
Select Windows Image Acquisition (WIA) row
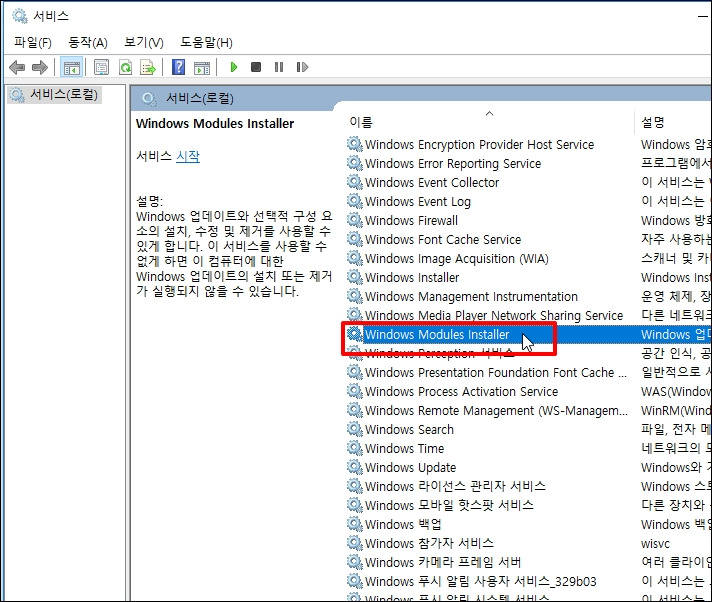point(457,258)
